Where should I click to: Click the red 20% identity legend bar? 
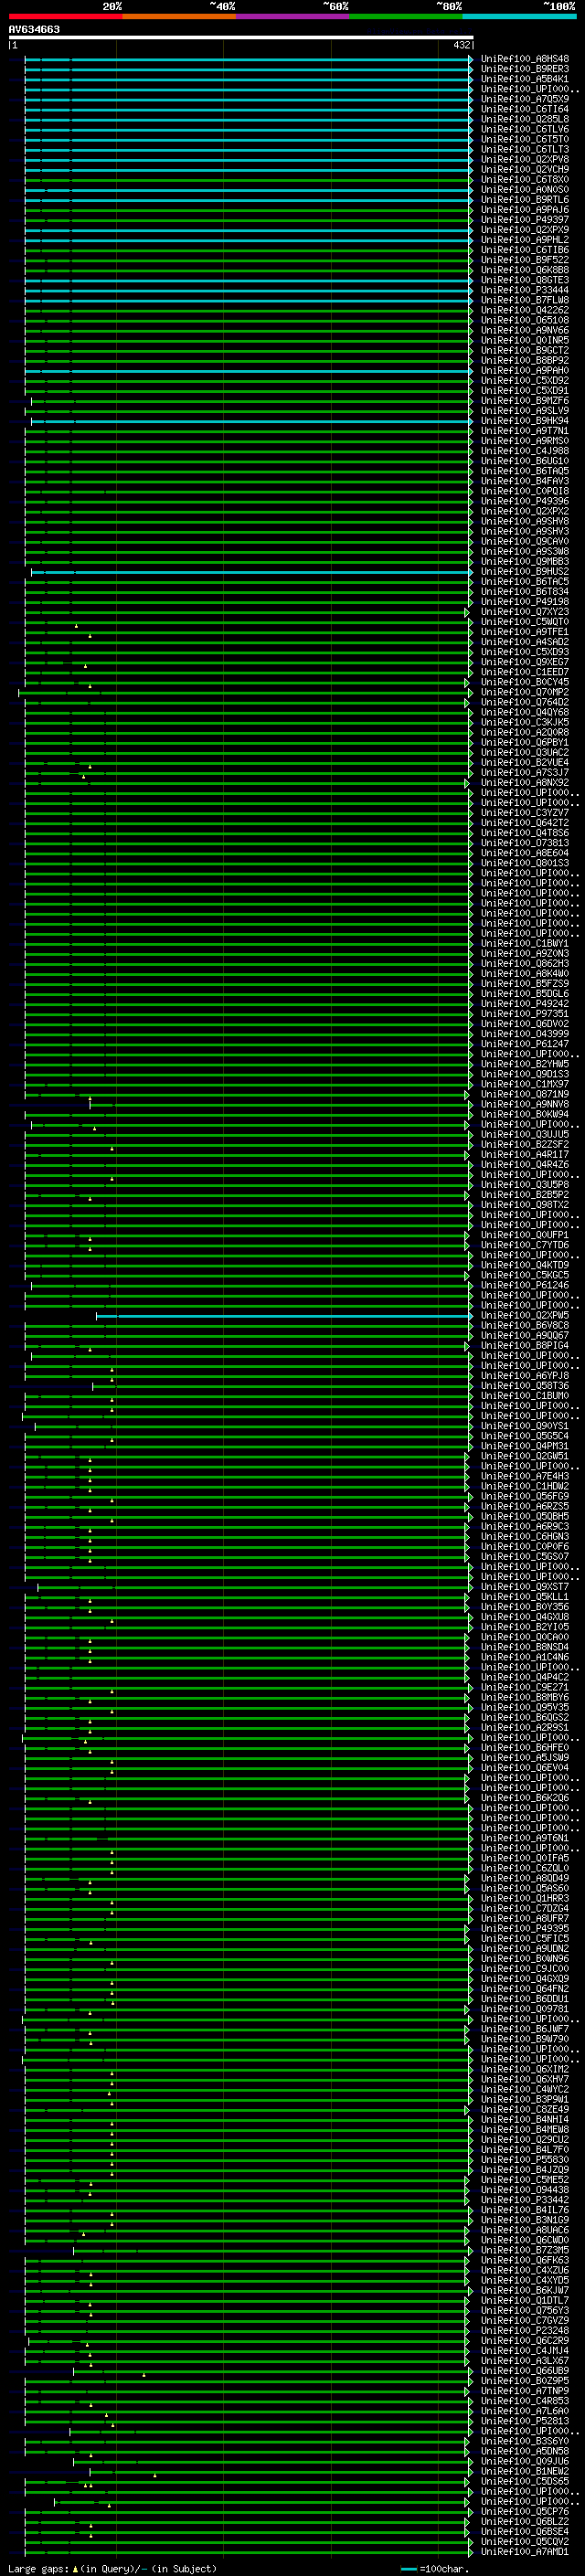[x=66, y=17]
